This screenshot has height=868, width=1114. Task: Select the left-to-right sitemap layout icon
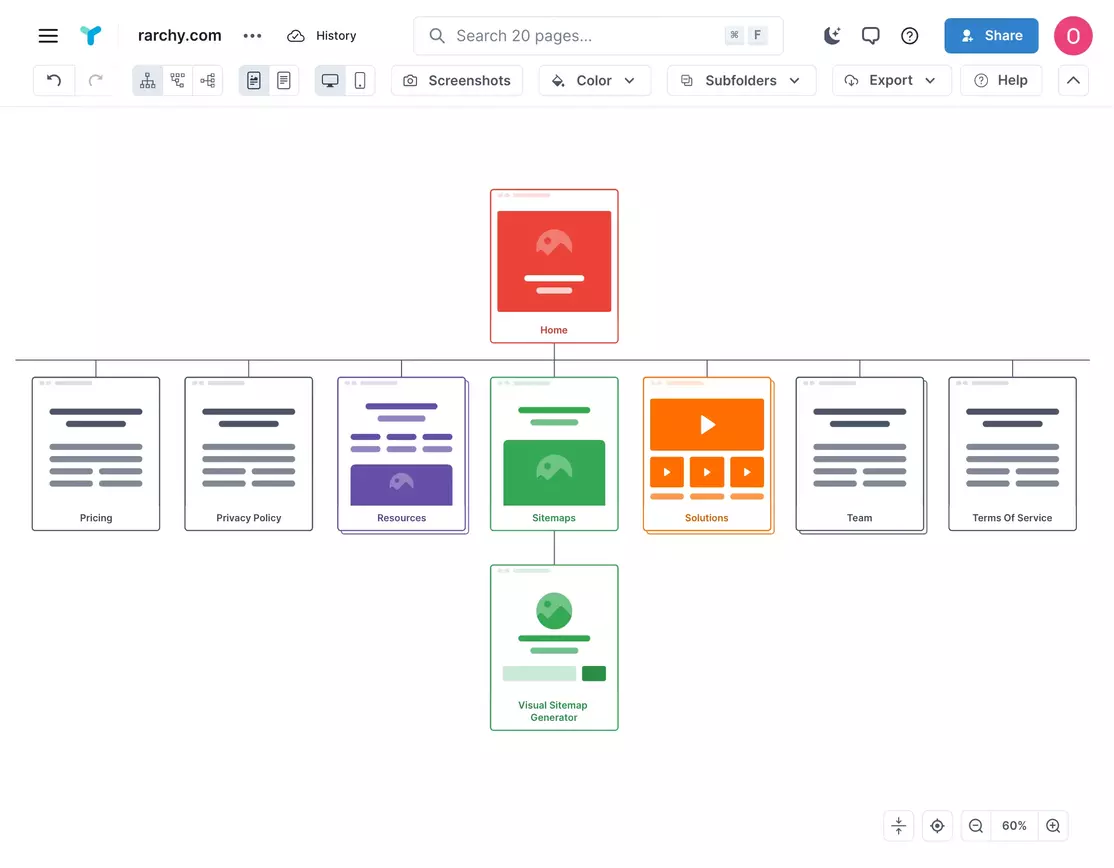pos(207,80)
